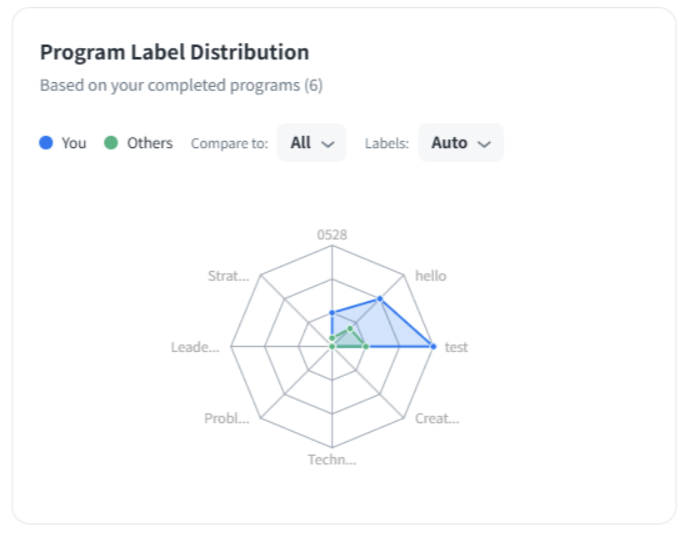
Task: Click the "0528" axis label on radar
Action: coord(332,235)
